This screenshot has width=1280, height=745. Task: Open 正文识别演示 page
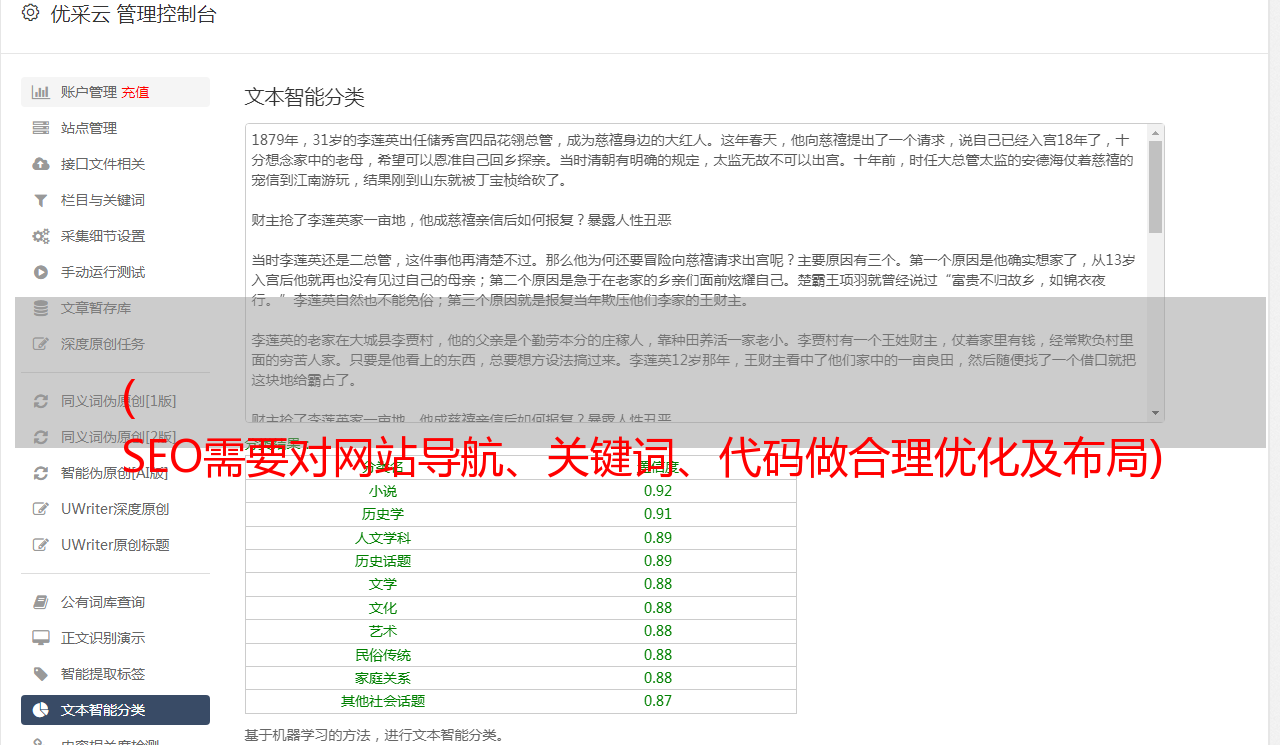pyautogui.click(x=115, y=638)
